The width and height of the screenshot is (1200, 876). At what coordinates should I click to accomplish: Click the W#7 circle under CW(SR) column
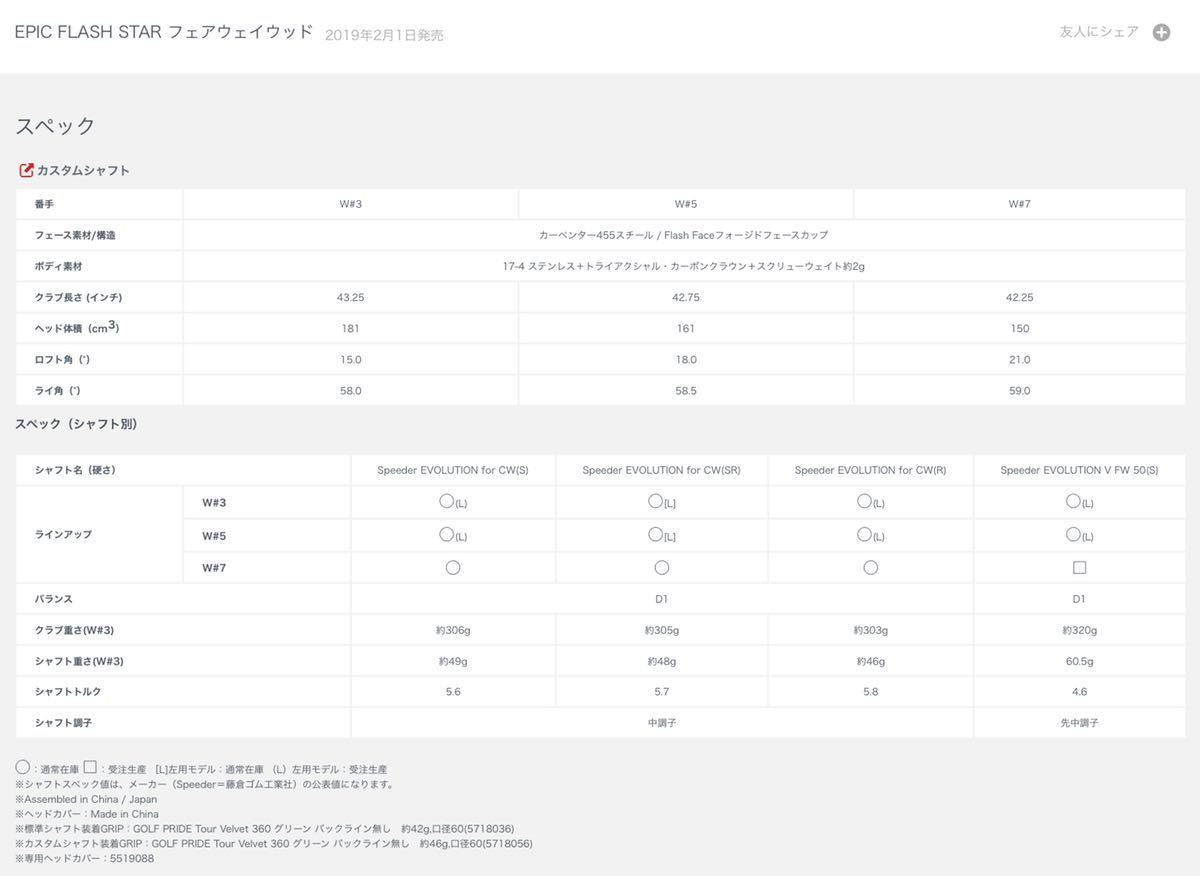tap(661, 567)
